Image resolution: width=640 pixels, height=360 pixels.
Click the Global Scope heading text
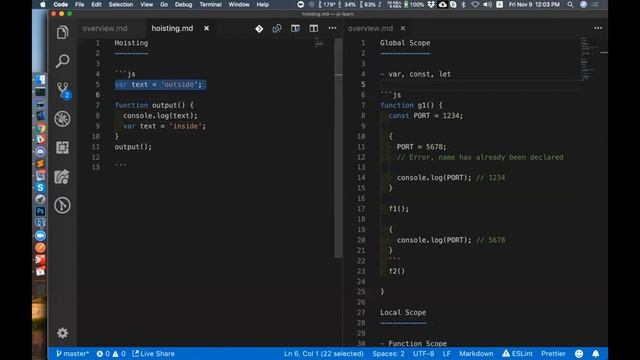pos(405,43)
